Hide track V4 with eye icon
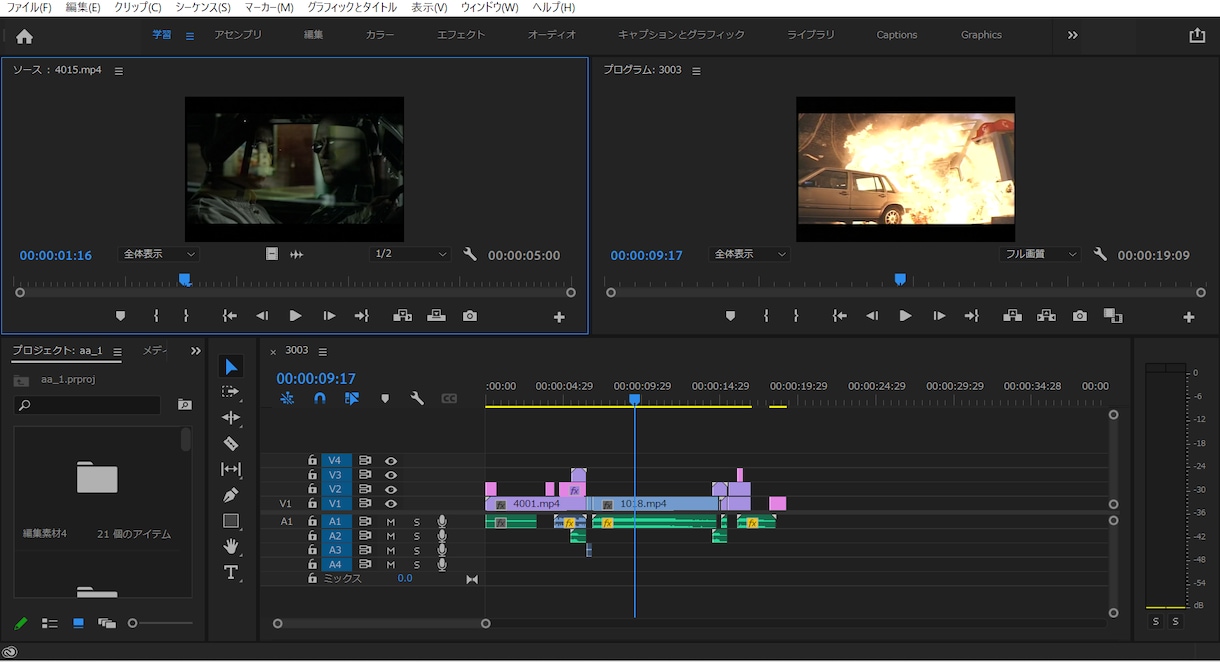Image resolution: width=1220 pixels, height=662 pixels. tap(391, 461)
